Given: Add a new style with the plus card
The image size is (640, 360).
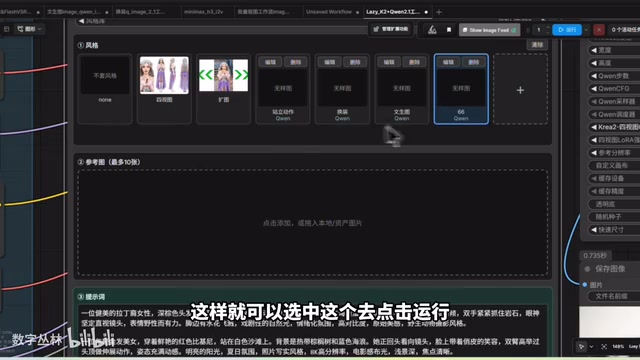Looking at the screenshot, I should (x=520, y=89).
